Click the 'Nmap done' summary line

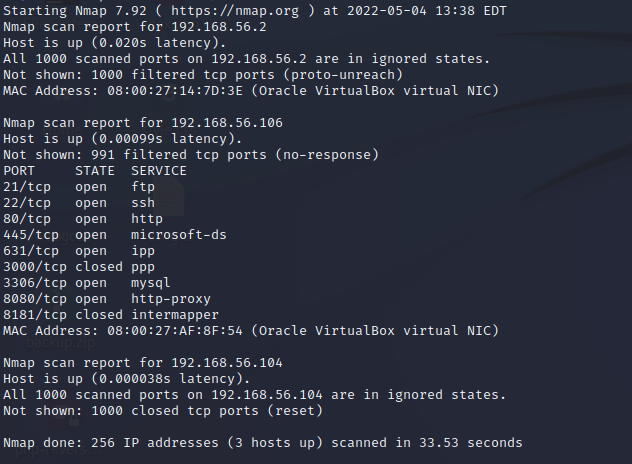click(262, 443)
